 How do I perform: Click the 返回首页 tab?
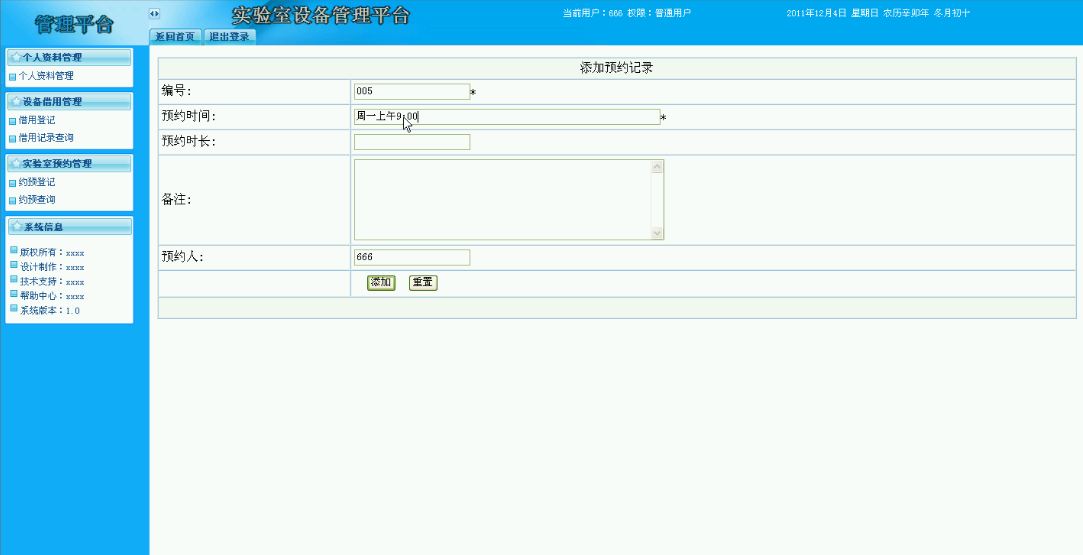[175, 37]
